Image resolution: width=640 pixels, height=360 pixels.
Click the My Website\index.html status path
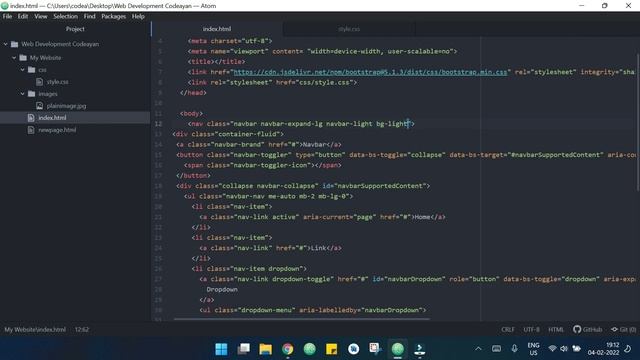(x=35, y=329)
